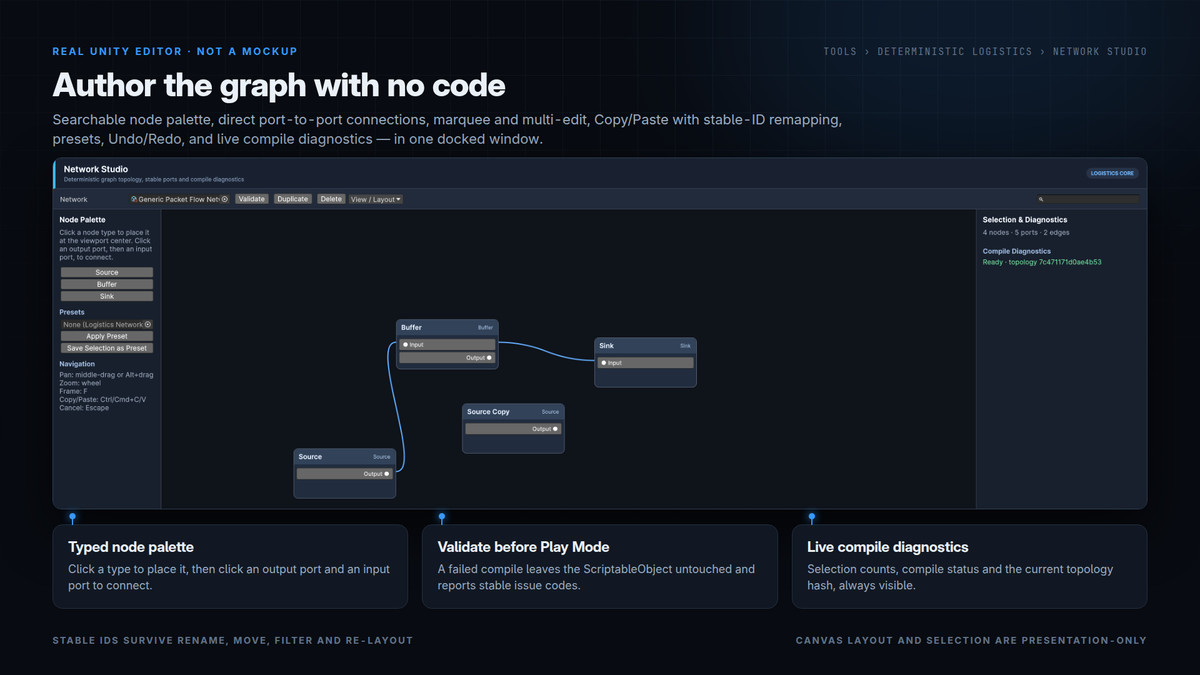This screenshot has height=675, width=1200.
Task: Select the Buffer node by its title bar
Action: coord(447,328)
